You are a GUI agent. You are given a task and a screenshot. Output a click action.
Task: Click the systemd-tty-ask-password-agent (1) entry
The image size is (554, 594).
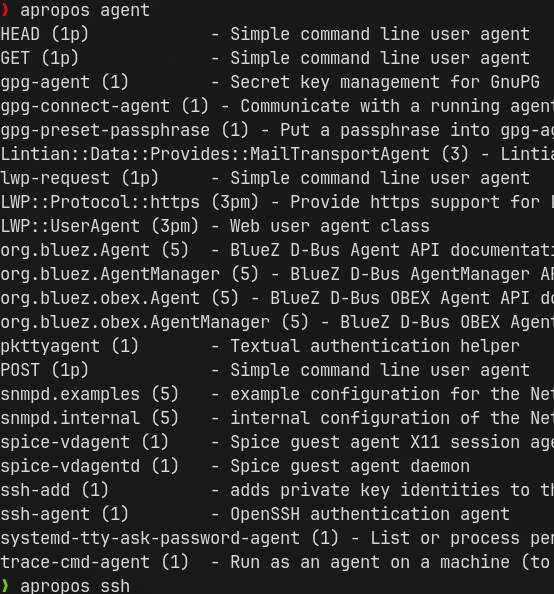[x=169, y=538]
